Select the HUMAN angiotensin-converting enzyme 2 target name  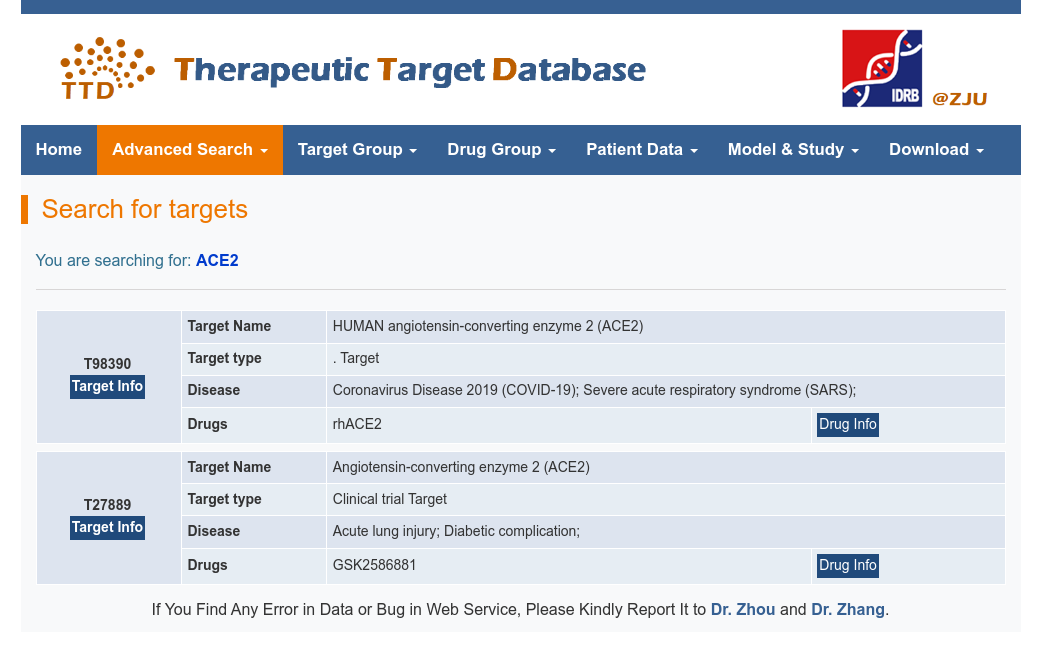[x=487, y=327]
